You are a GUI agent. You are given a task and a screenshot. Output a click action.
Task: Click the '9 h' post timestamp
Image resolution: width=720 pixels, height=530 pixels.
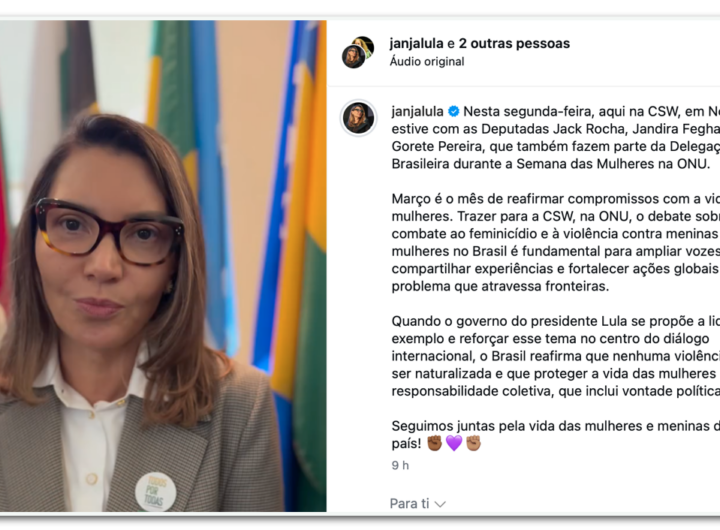(400, 465)
